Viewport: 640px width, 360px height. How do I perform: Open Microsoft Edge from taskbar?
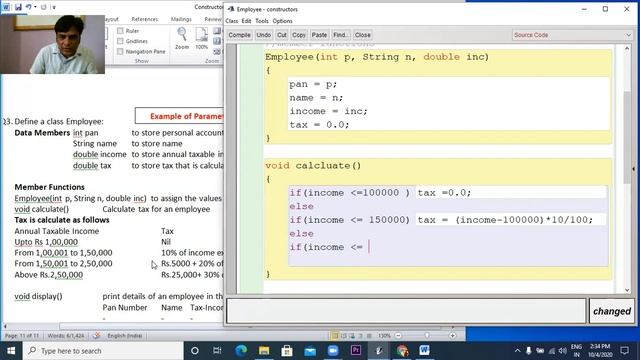241,351
